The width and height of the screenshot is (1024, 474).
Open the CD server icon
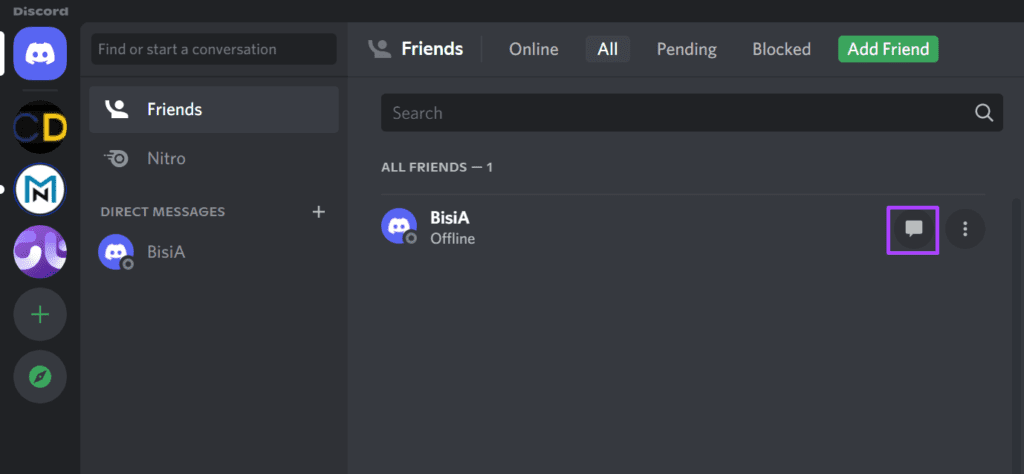(x=40, y=127)
